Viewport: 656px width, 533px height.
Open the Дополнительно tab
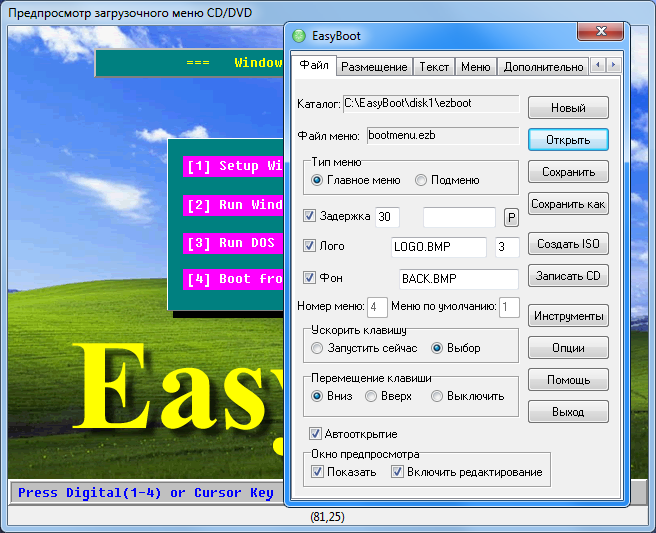click(543, 67)
